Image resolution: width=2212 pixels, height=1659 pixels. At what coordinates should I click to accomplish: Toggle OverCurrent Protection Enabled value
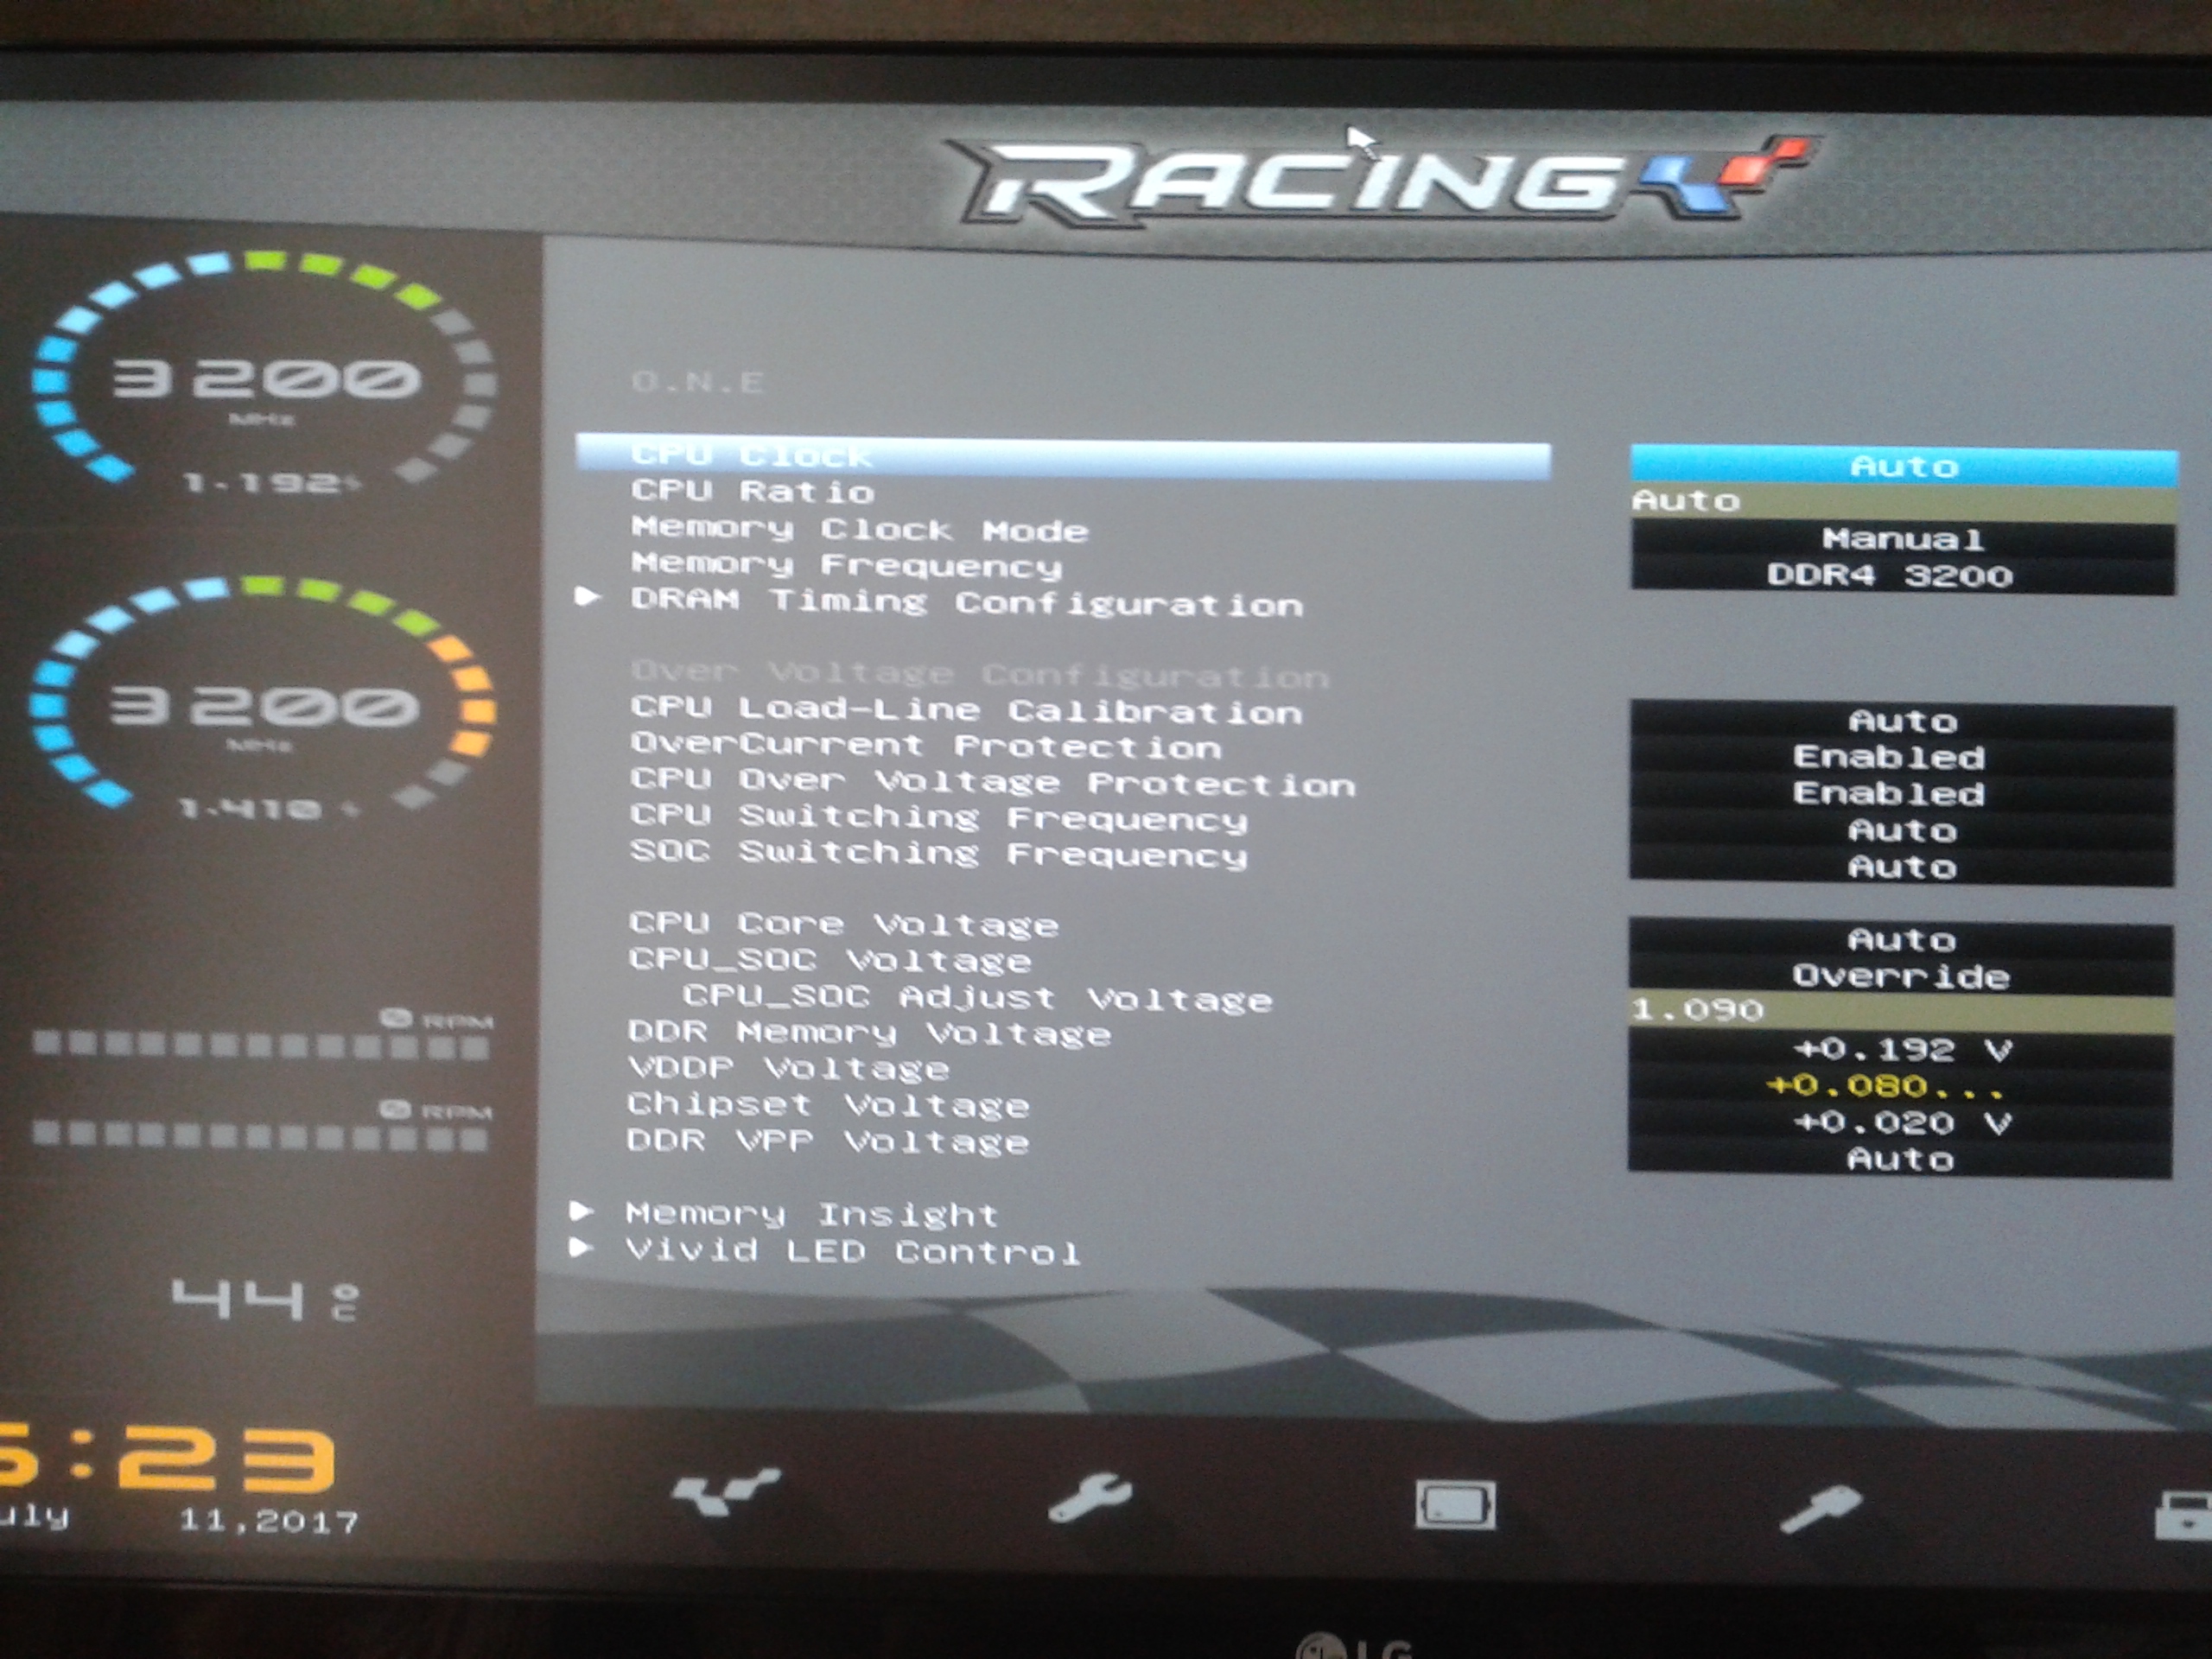pos(1888,757)
